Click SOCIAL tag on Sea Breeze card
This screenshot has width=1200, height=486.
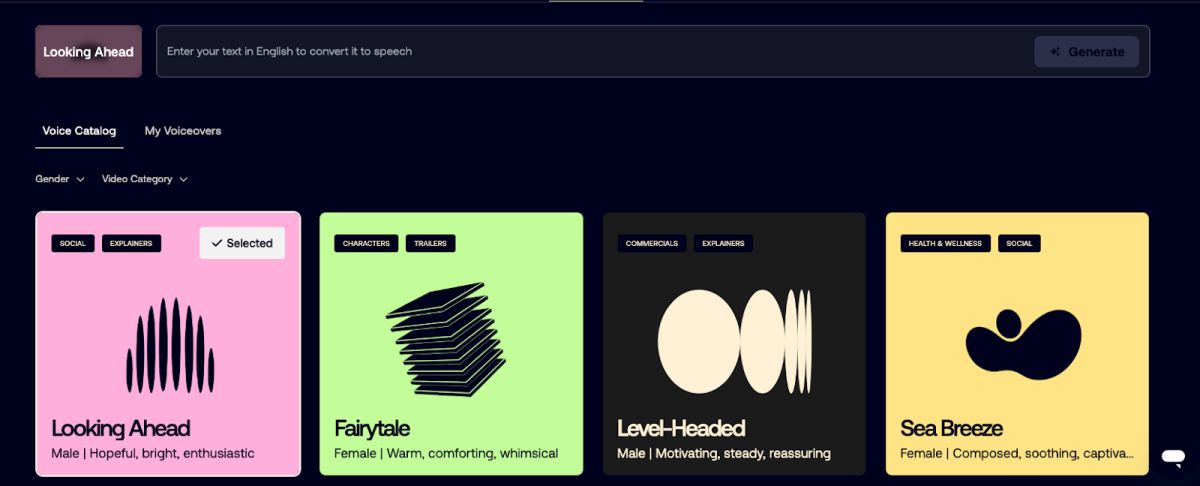click(1019, 243)
